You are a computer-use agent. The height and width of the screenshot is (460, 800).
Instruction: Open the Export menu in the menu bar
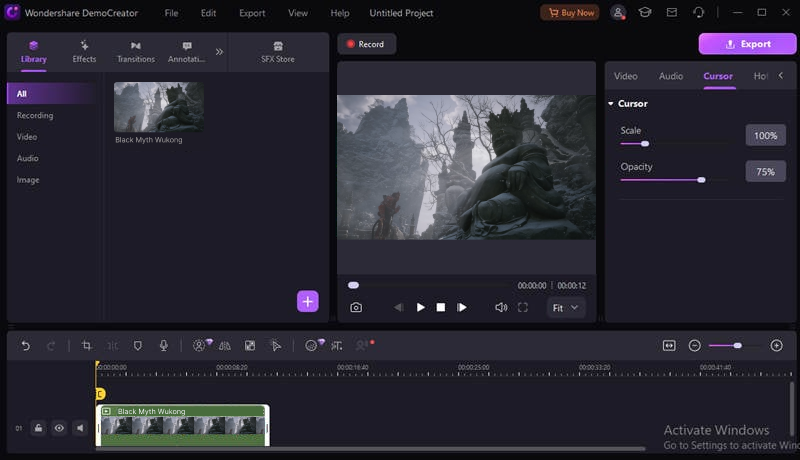click(x=252, y=13)
